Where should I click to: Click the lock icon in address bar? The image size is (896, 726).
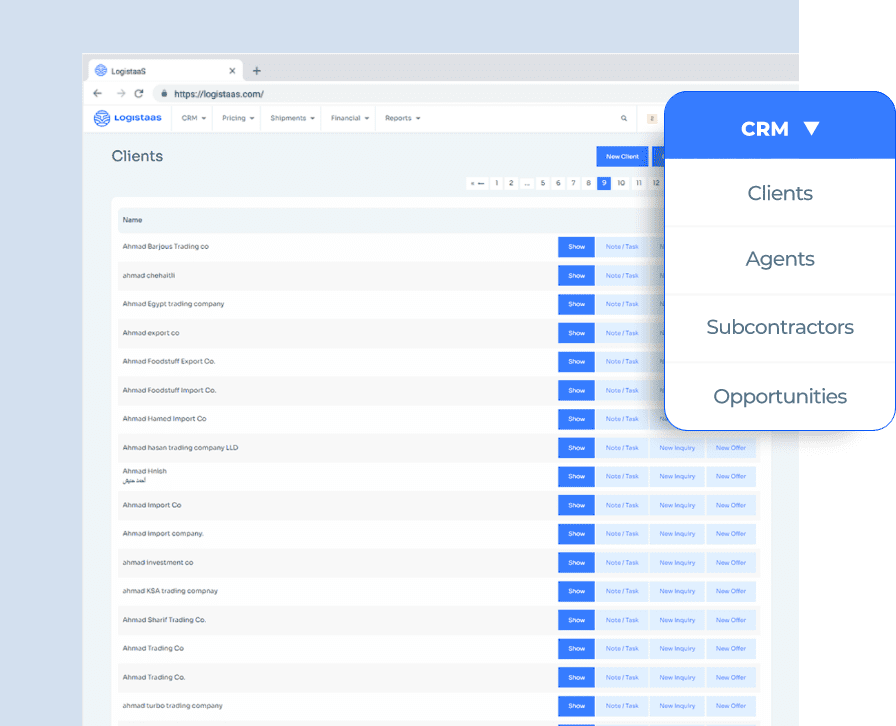[x=164, y=93]
